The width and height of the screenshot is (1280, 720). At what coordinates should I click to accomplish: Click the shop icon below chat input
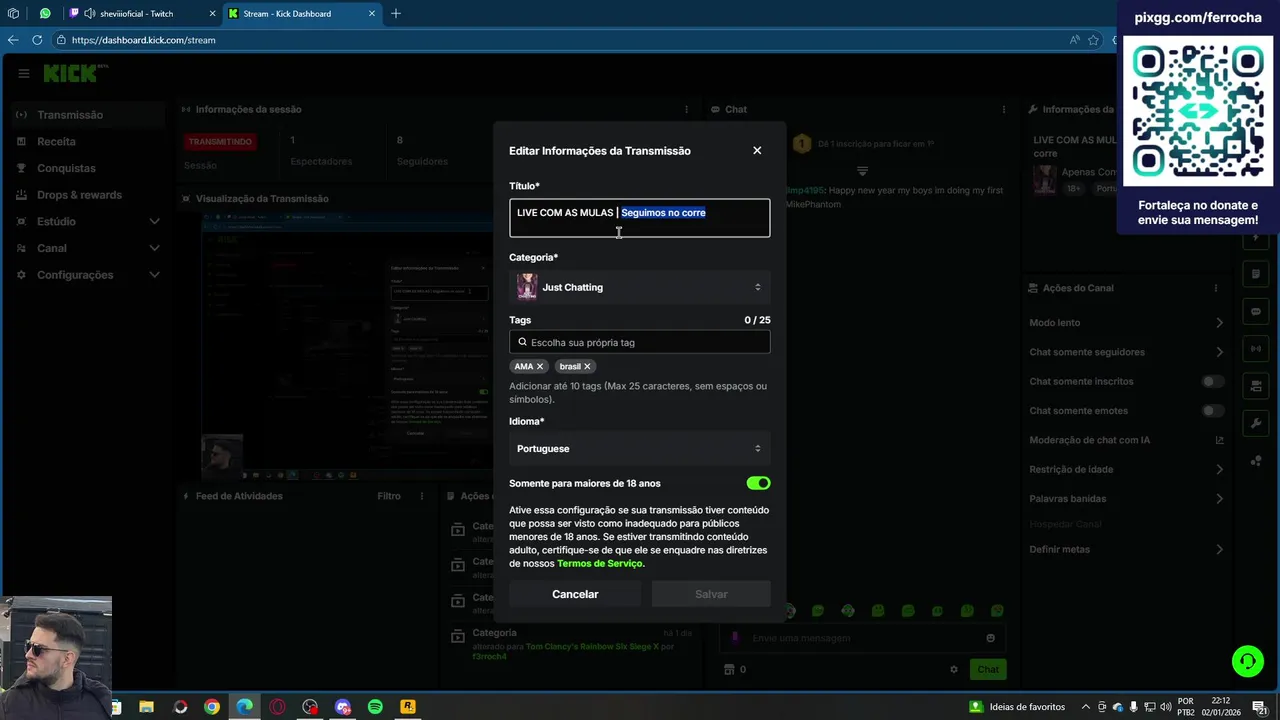click(729, 669)
